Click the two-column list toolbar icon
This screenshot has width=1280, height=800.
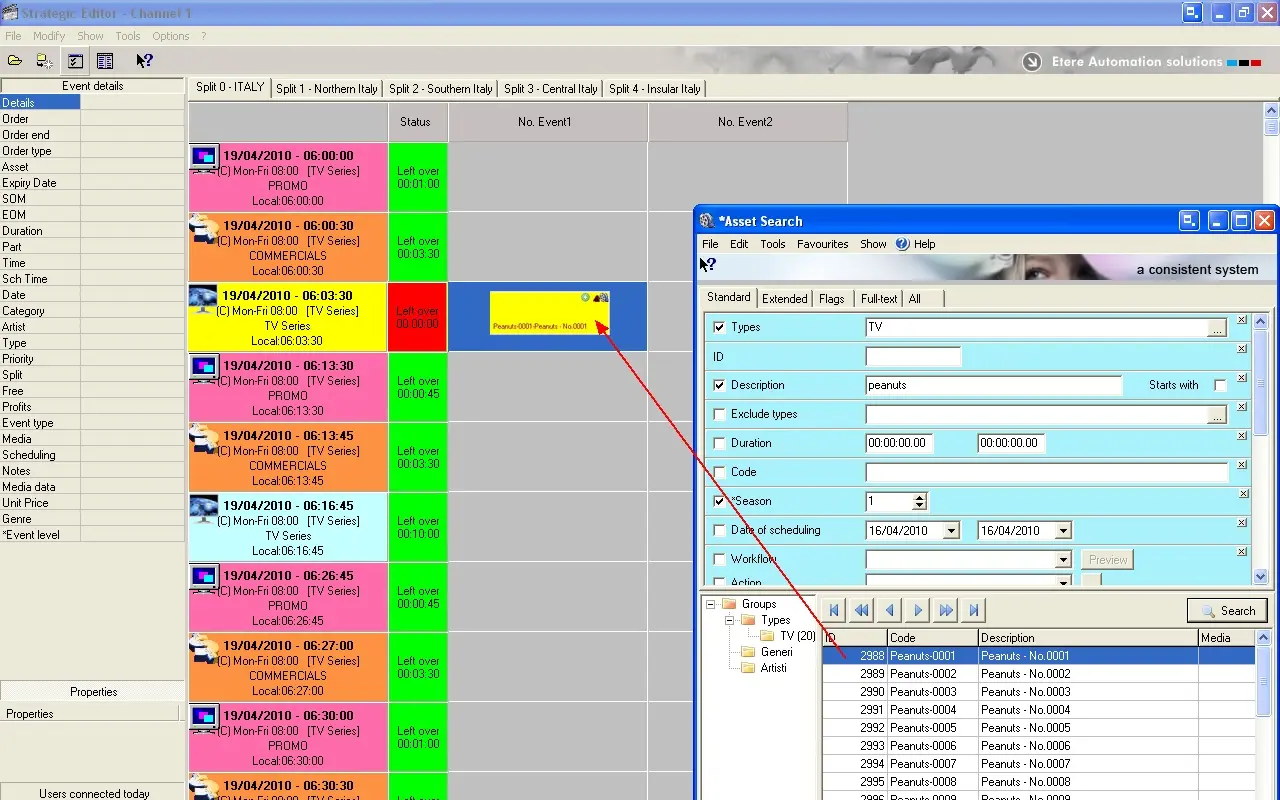[x=105, y=61]
